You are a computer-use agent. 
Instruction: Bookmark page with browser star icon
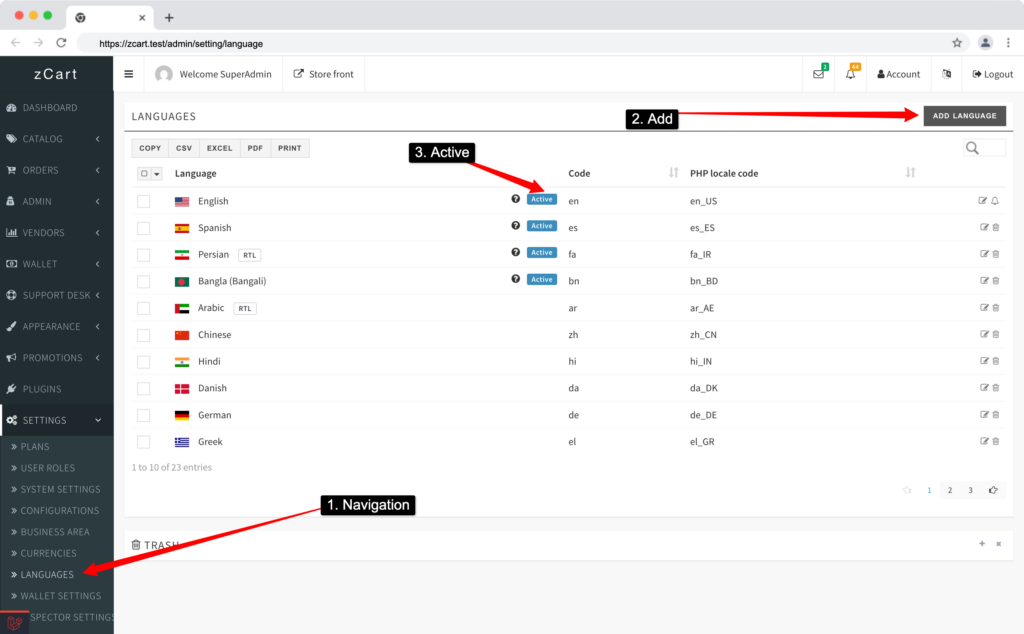[957, 43]
